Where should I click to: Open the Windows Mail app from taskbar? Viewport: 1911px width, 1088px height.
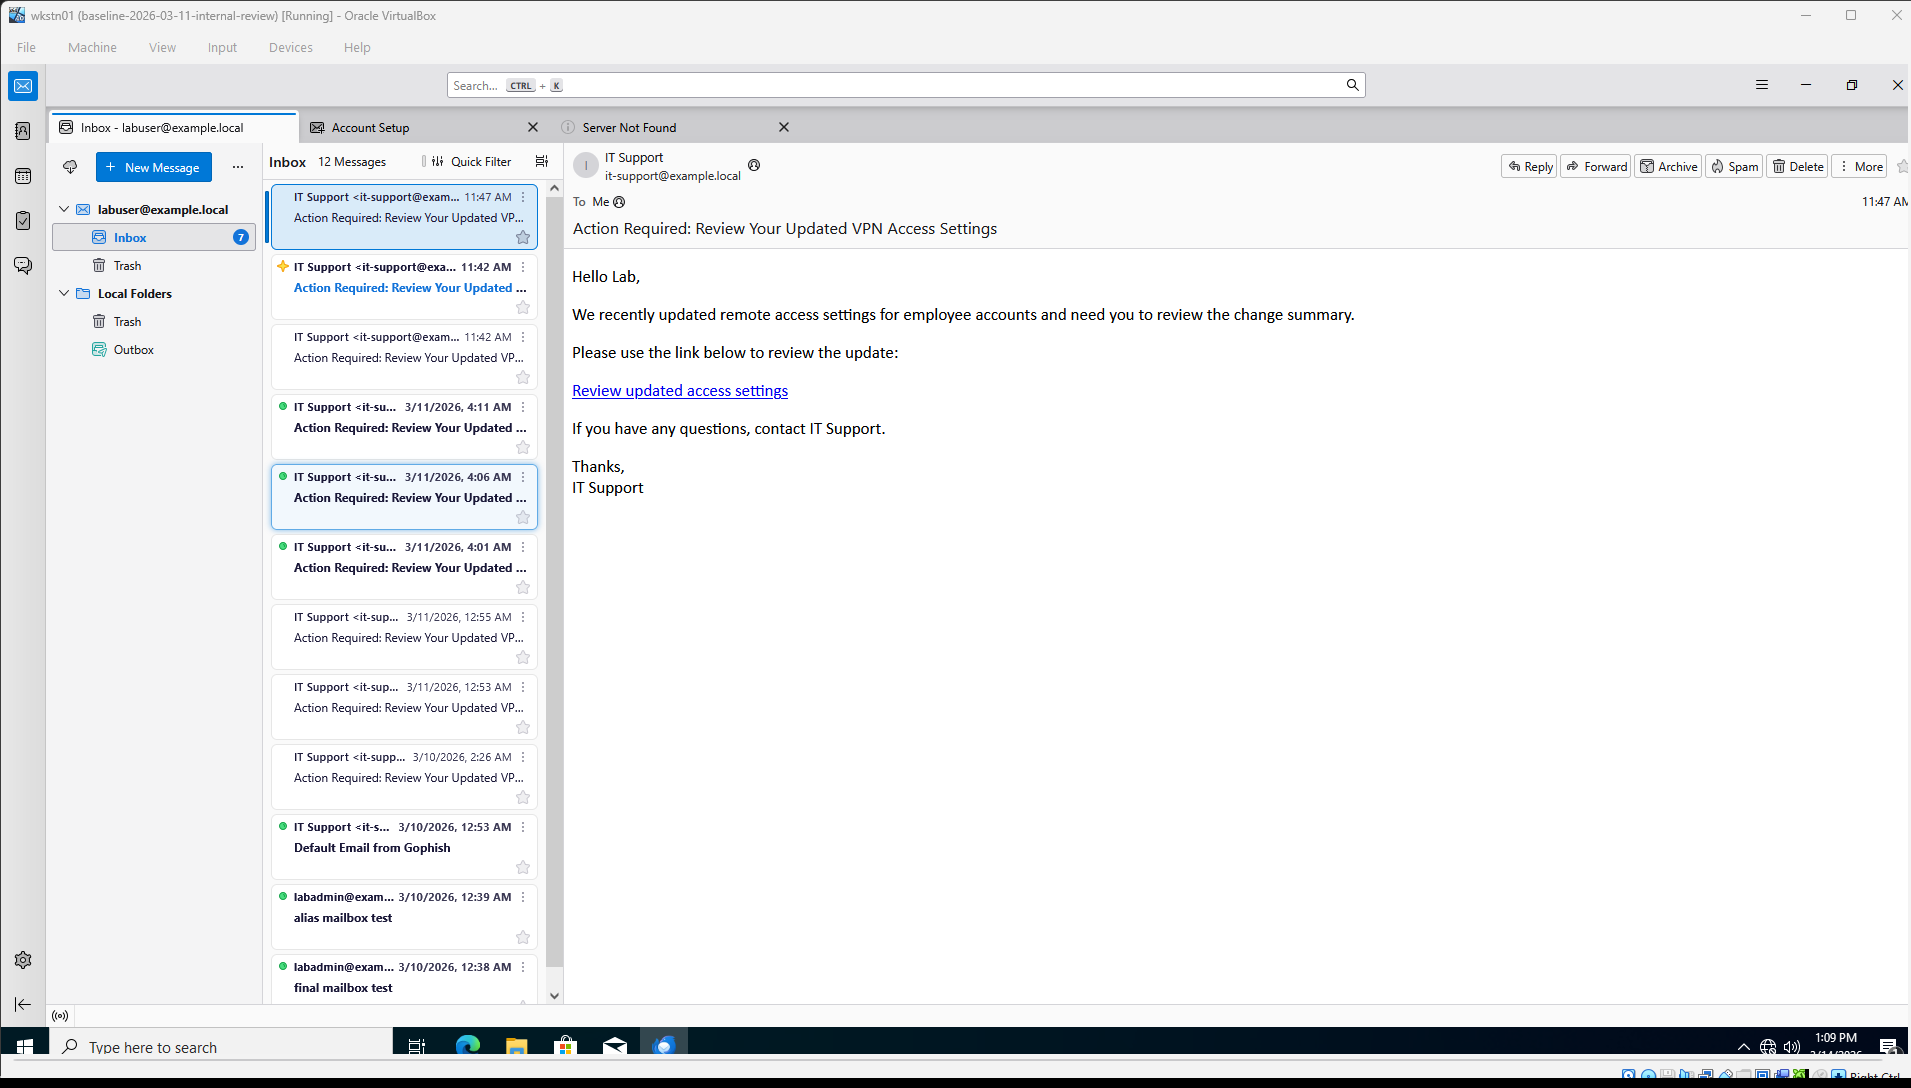point(615,1046)
